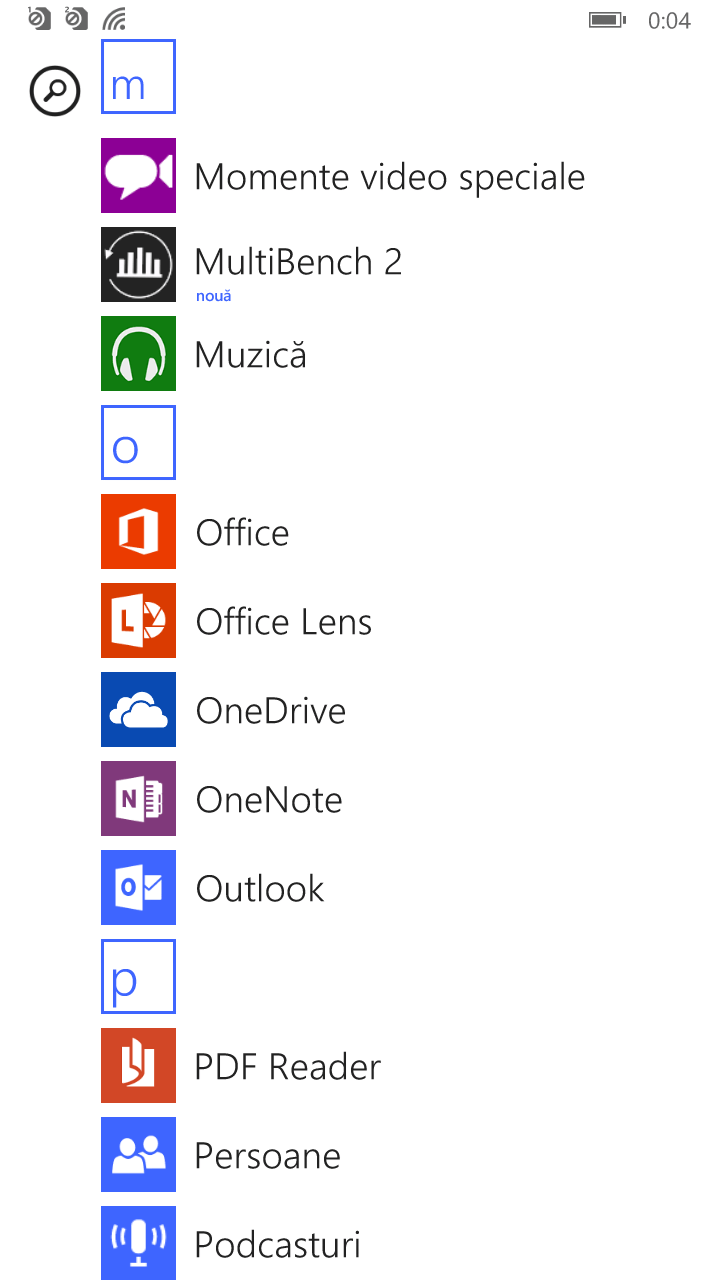The image size is (720, 1280).
Task: Open the Podcasturi microphone icon
Action: click(138, 1243)
